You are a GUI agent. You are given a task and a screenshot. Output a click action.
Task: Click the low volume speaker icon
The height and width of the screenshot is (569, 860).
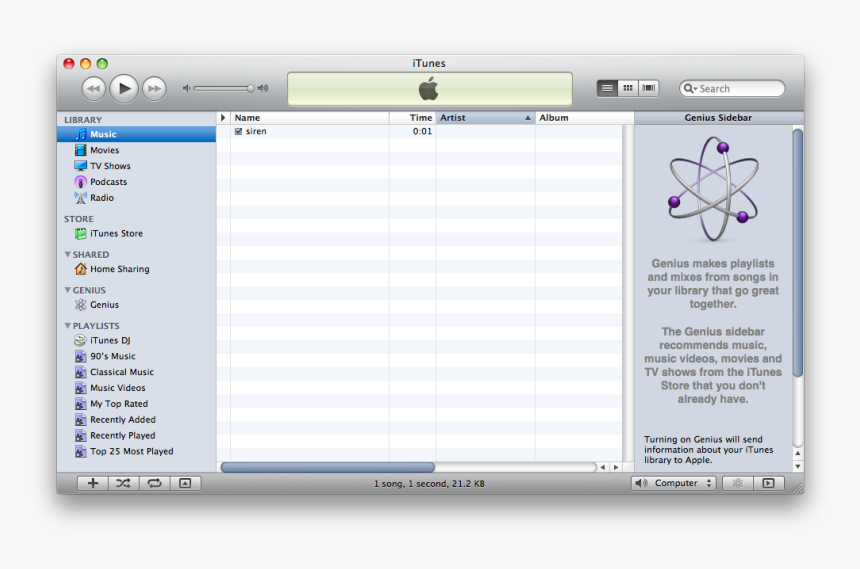pyautogui.click(x=186, y=88)
